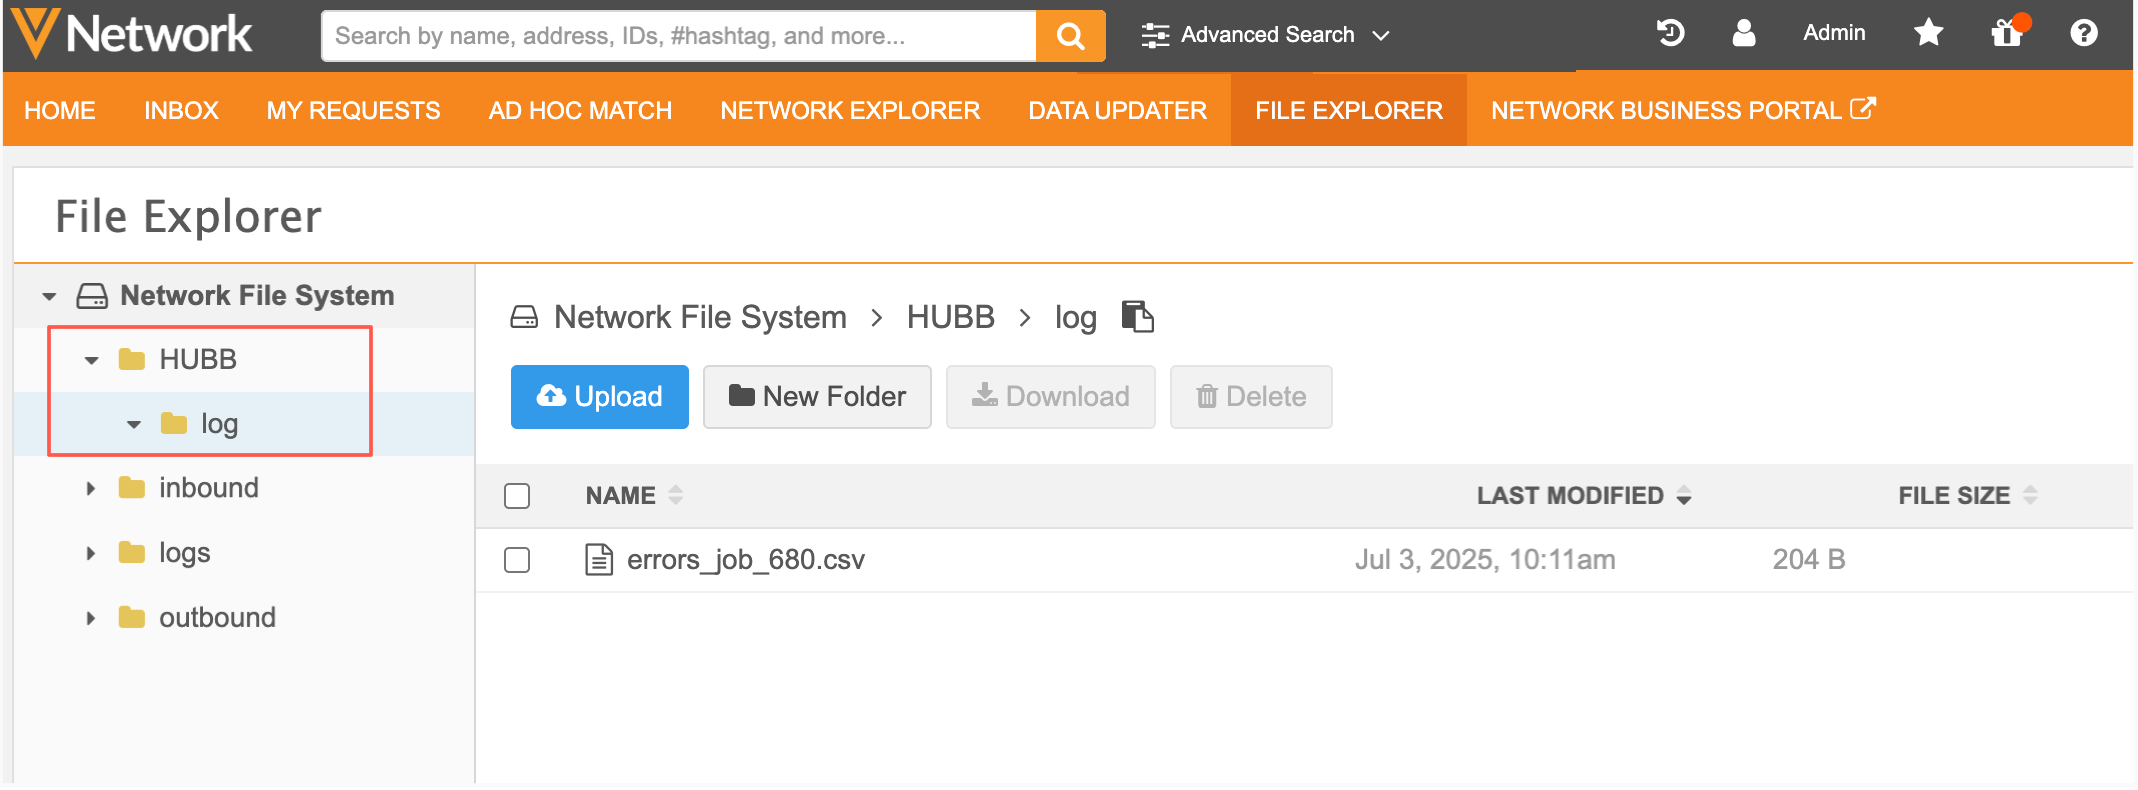Click the inbound folder icon
This screenshot has height=790, width=2138.
click(x=132, y=488)
